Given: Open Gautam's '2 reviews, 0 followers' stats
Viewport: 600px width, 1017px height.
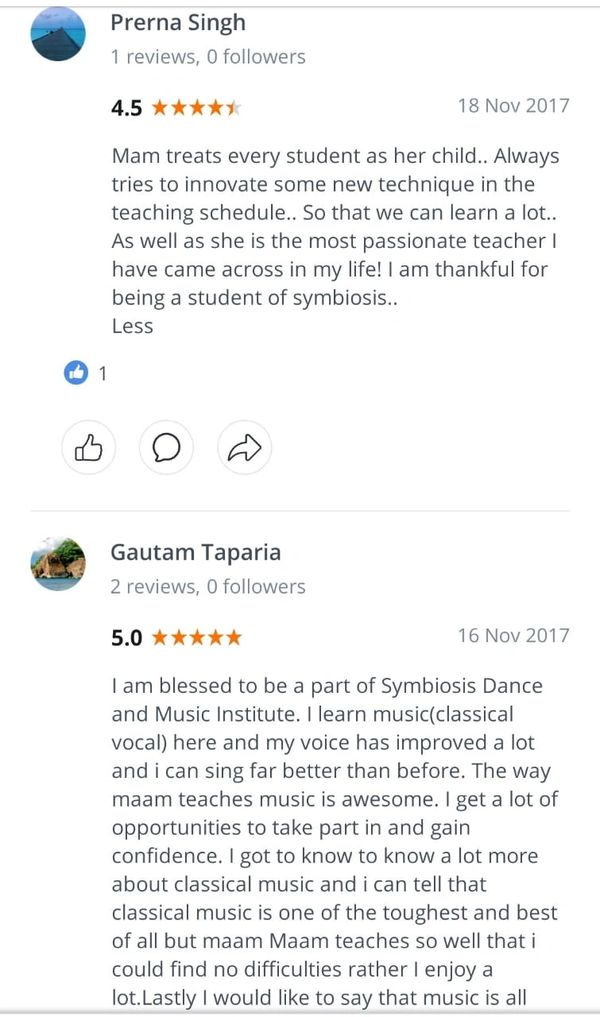Looking at the screenshot, I should pyautogui.click(x=208, y=586).
